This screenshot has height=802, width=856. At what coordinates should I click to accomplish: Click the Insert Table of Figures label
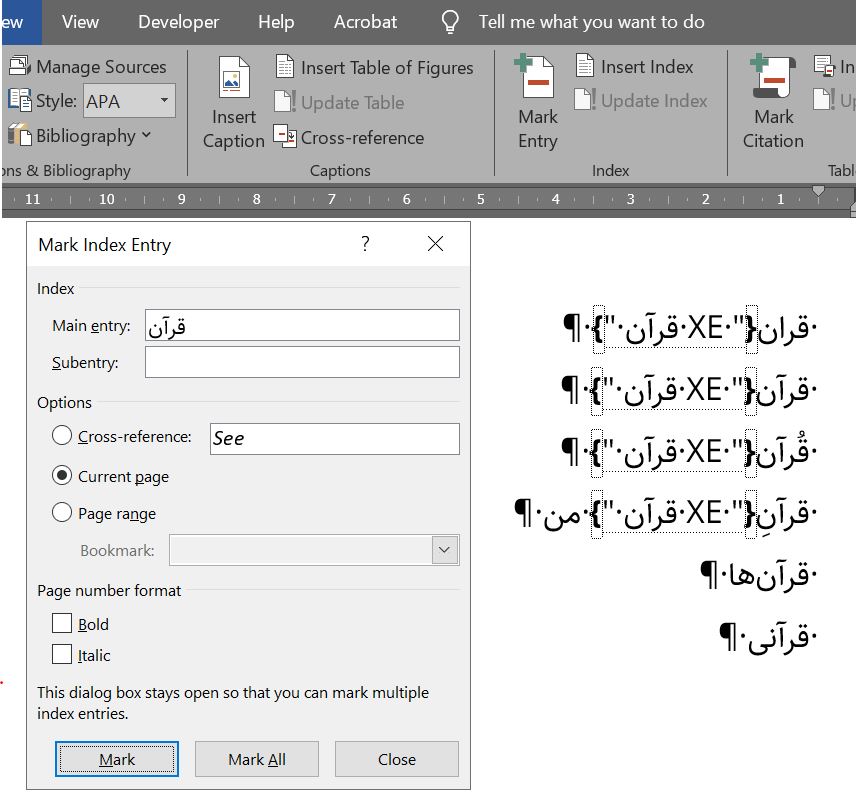(x=387, y=68)
